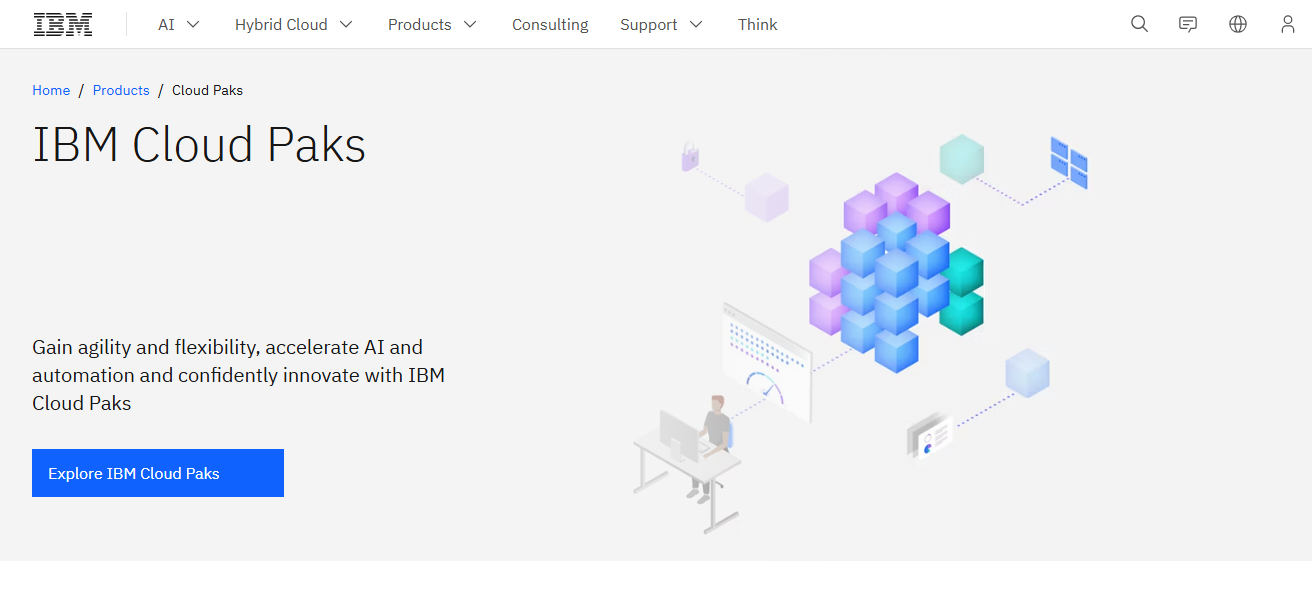The width and height of the screenshot is (1312, 600).
Task: Open the Hybrid Cloud dropdown
Action: (293, 24)
